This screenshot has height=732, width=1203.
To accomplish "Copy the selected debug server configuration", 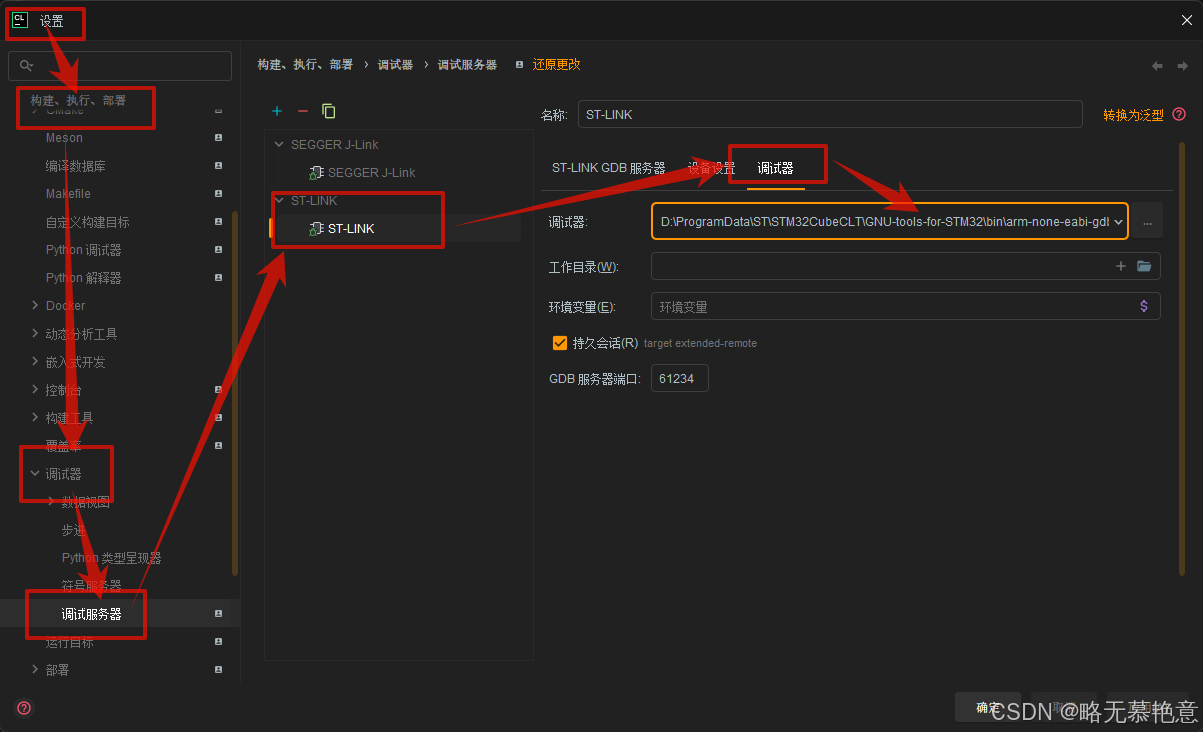I will [329, 111].
